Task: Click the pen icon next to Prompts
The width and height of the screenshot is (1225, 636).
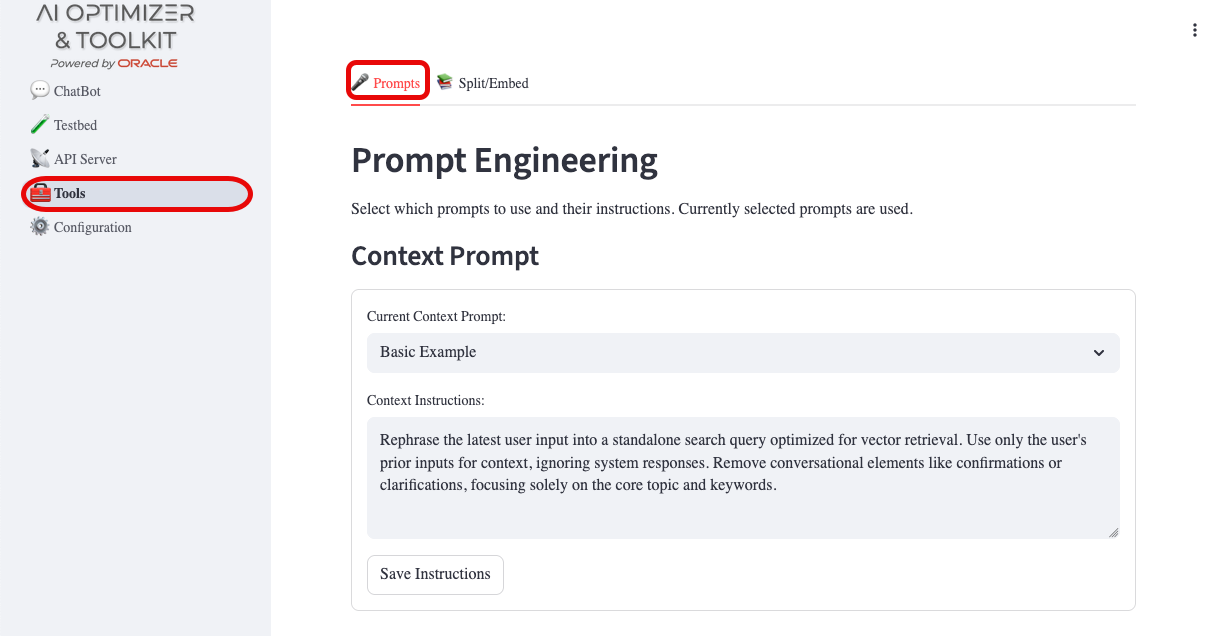Action: 361,80
